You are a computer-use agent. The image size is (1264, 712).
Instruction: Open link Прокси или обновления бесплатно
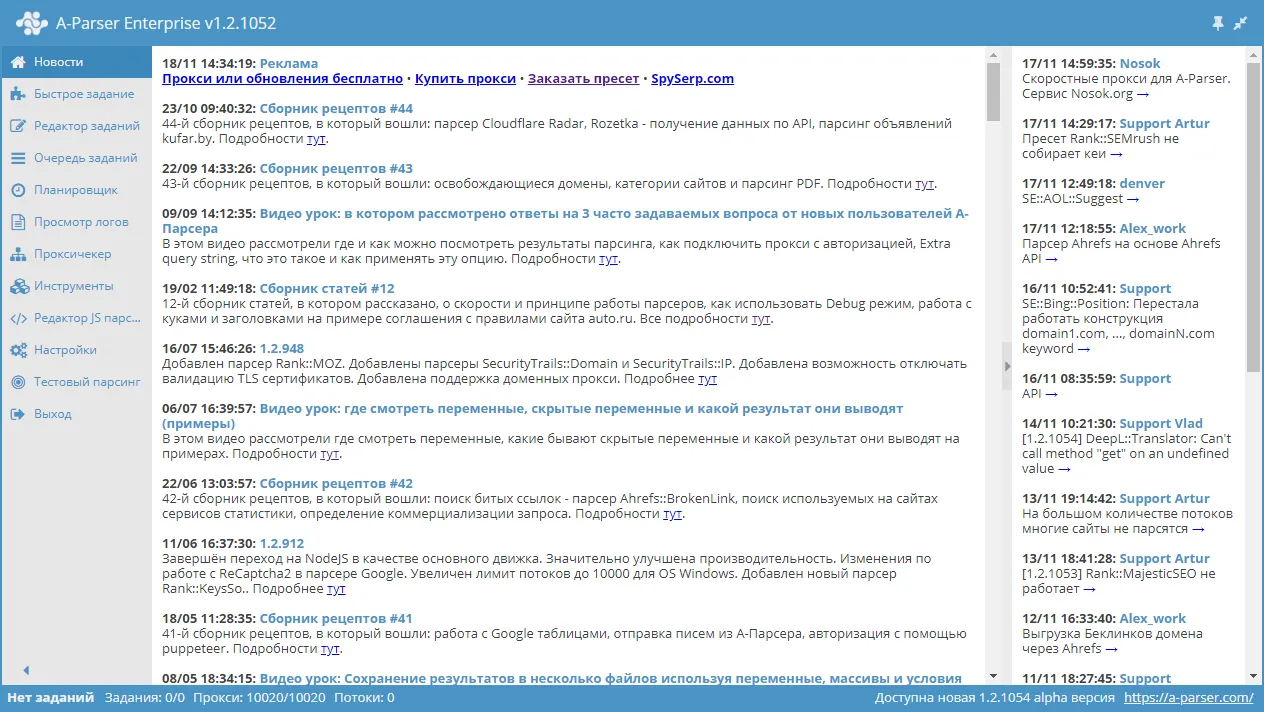[x=282, y=79]
